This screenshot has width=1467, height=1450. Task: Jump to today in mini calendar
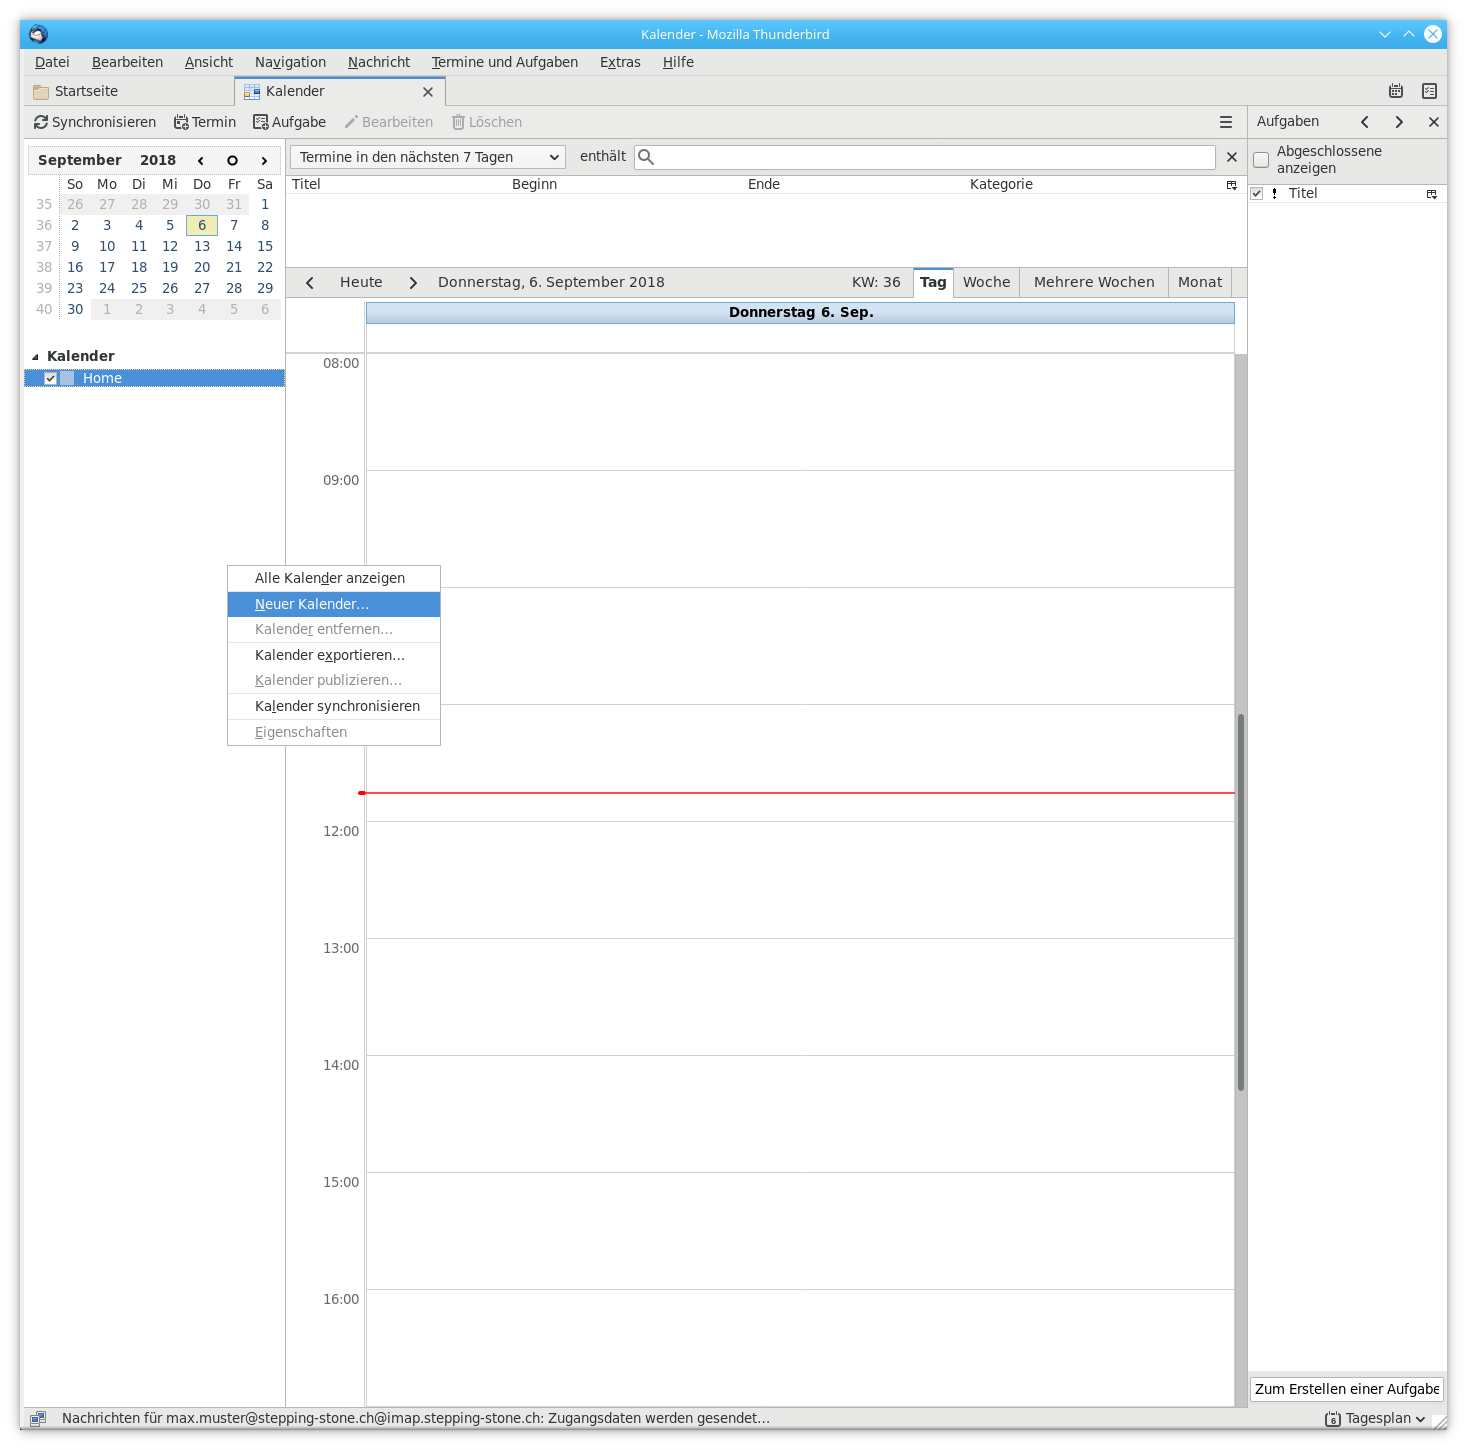(x=232, y=160)
